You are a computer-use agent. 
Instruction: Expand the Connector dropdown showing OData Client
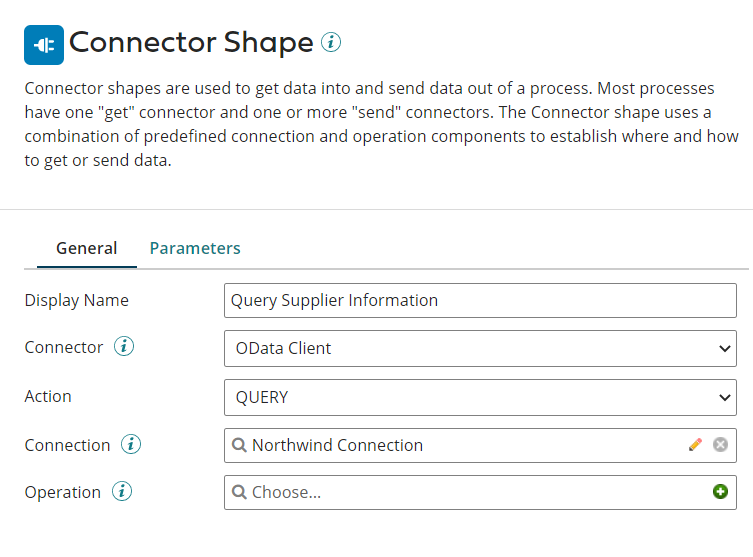point(480,349)
